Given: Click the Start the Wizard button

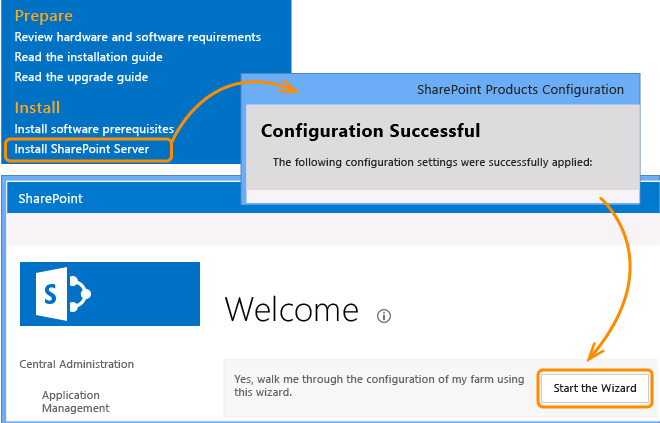Looking at the screenshot, I should point(595,388).
